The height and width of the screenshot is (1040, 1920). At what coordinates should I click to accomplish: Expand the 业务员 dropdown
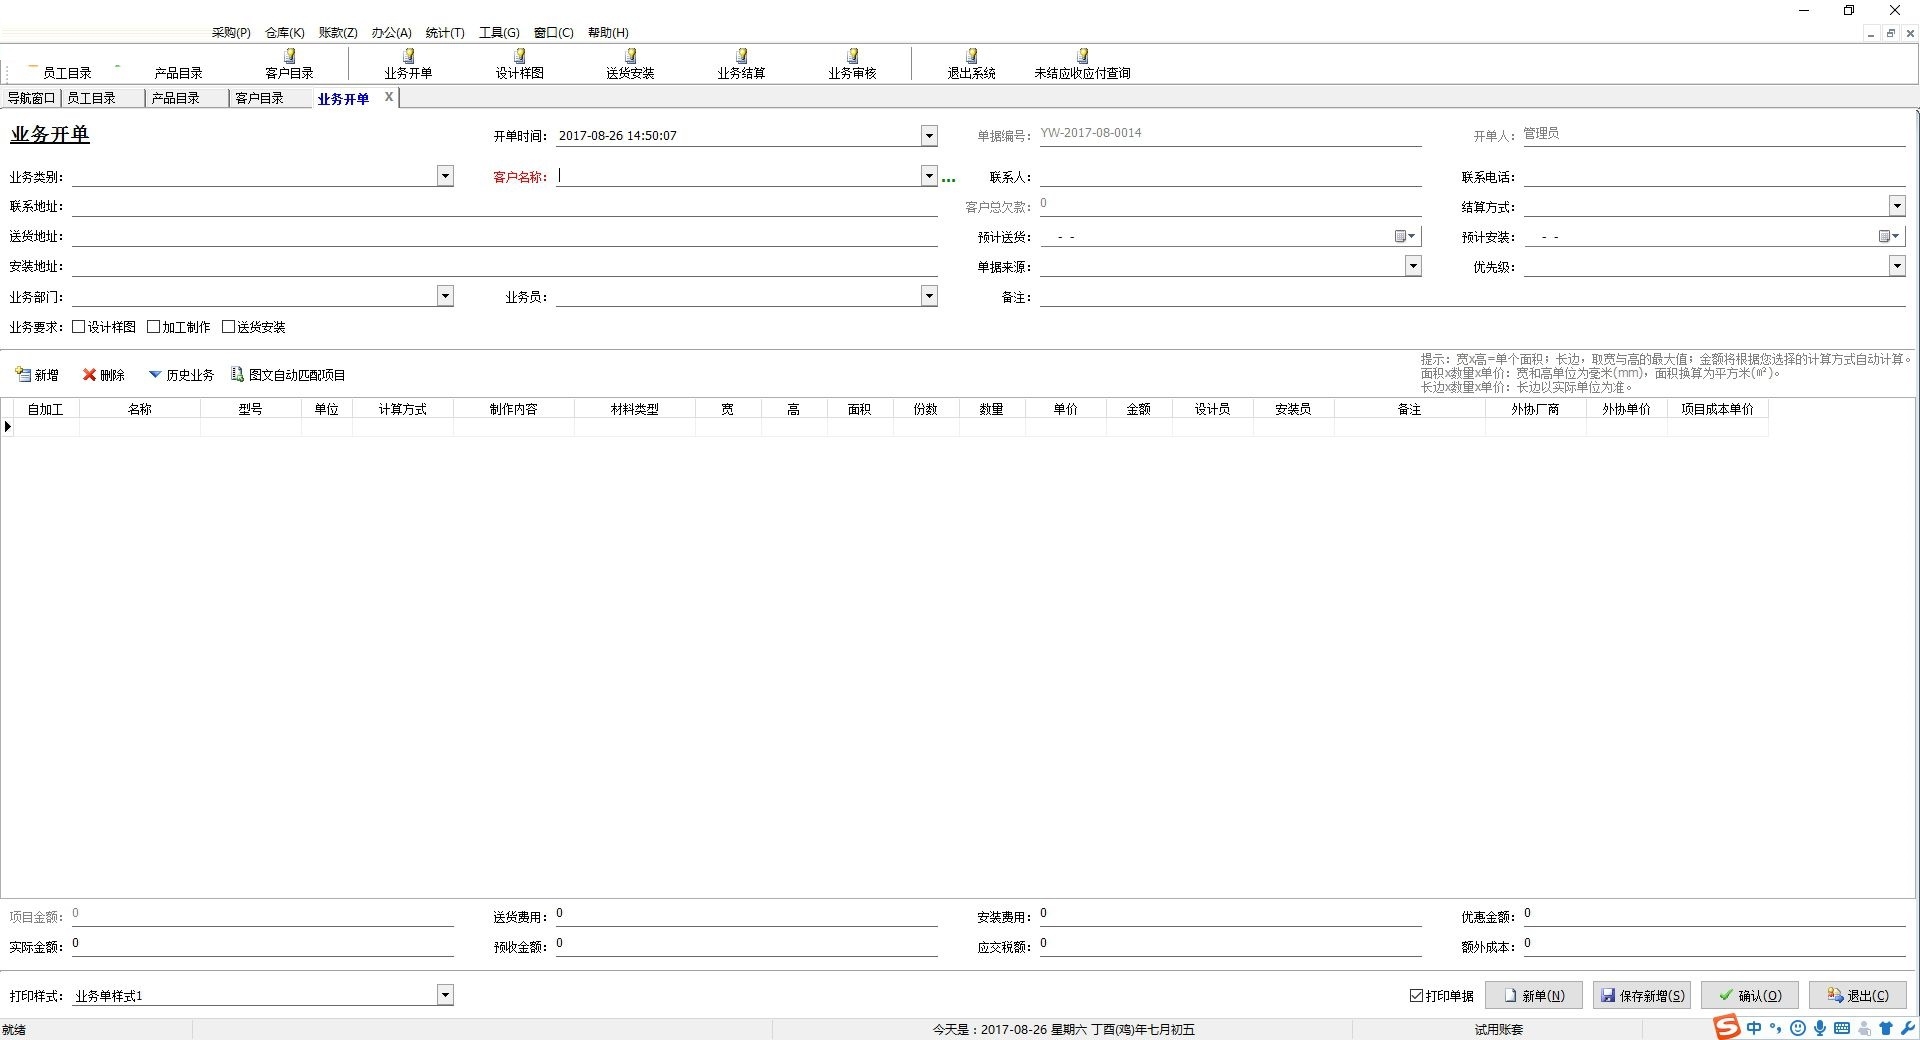pos(929,296)
